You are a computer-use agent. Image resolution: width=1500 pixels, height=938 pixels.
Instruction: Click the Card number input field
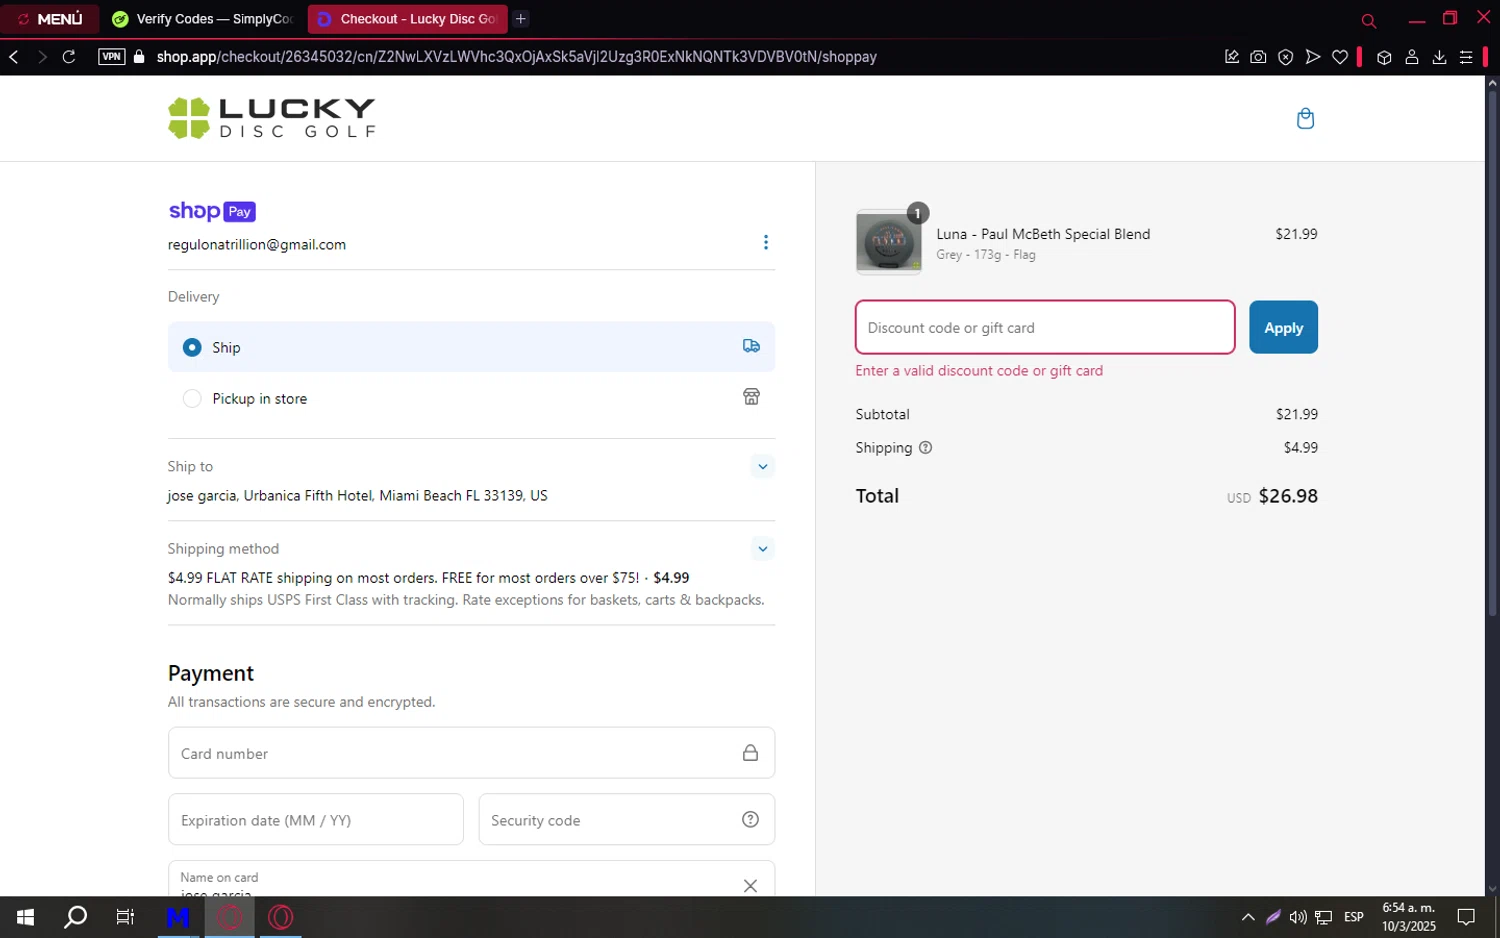click(x=471, y=753)
